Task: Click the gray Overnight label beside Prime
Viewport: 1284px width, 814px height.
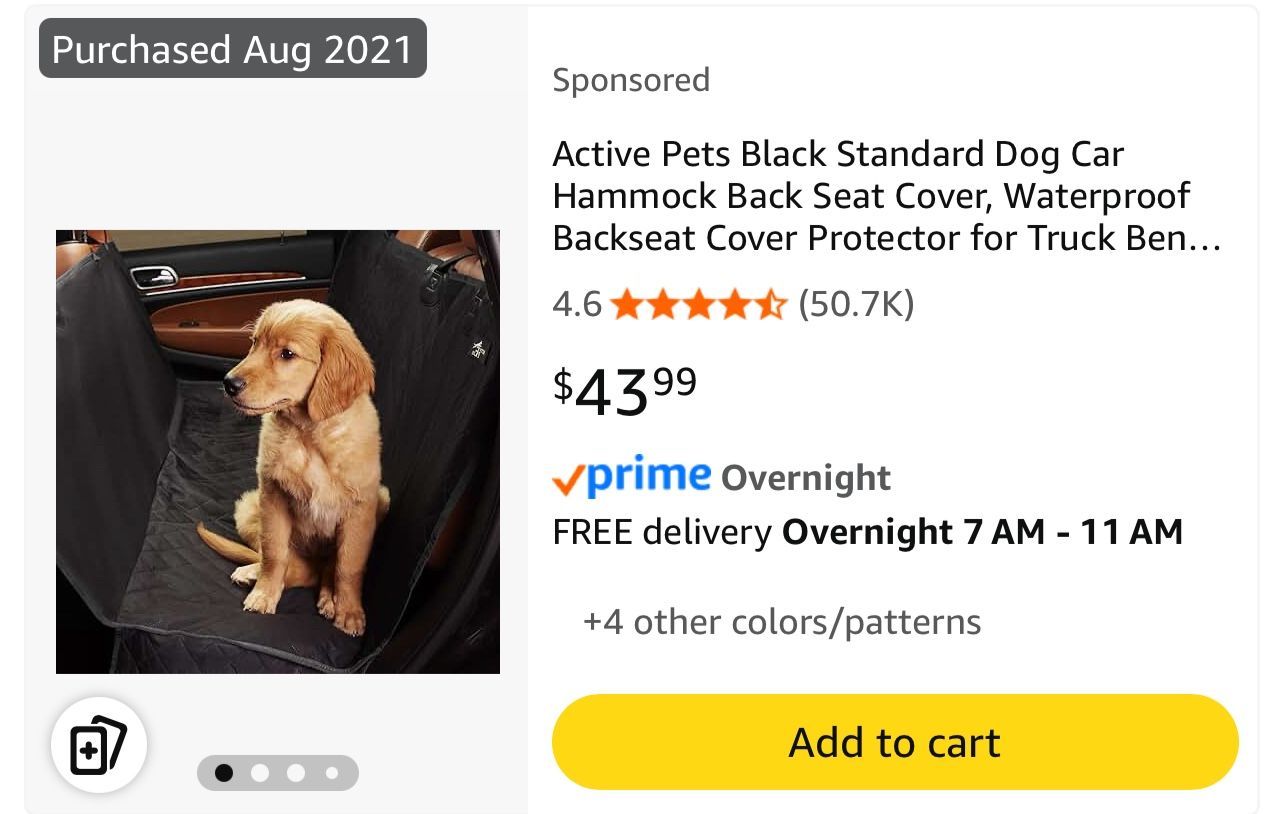Action: click(x=806, y=478)
